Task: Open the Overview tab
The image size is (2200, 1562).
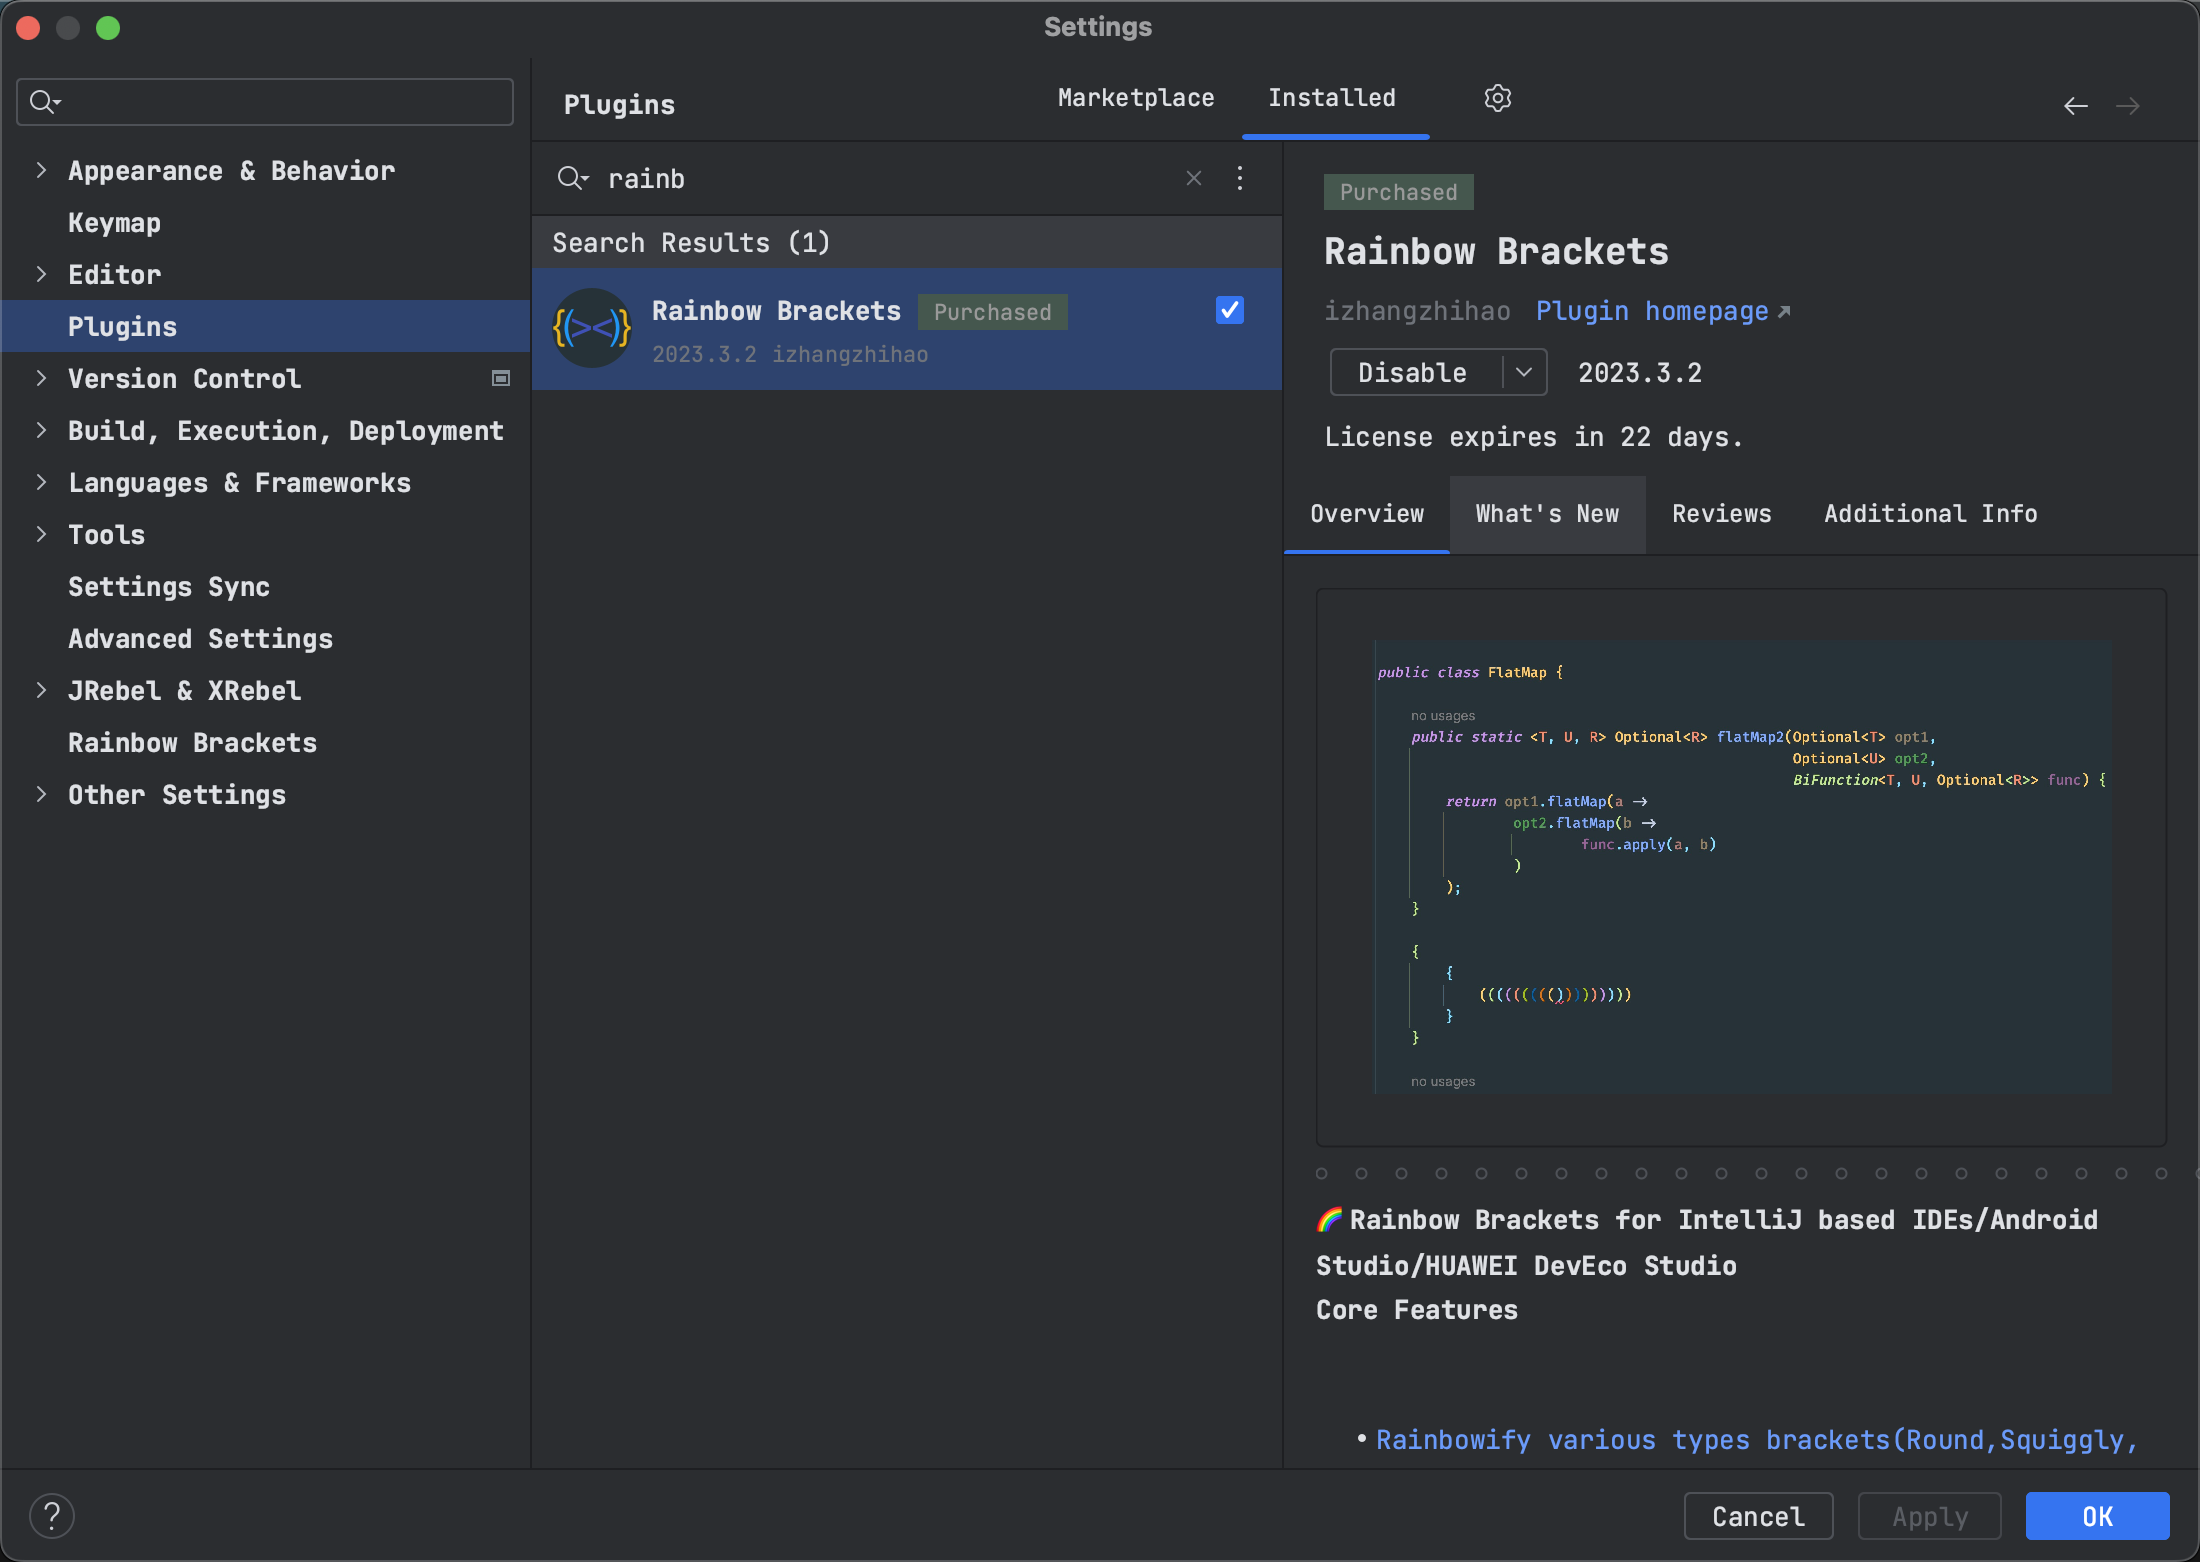Action: pyautogui.click(x=1367, y=514)
